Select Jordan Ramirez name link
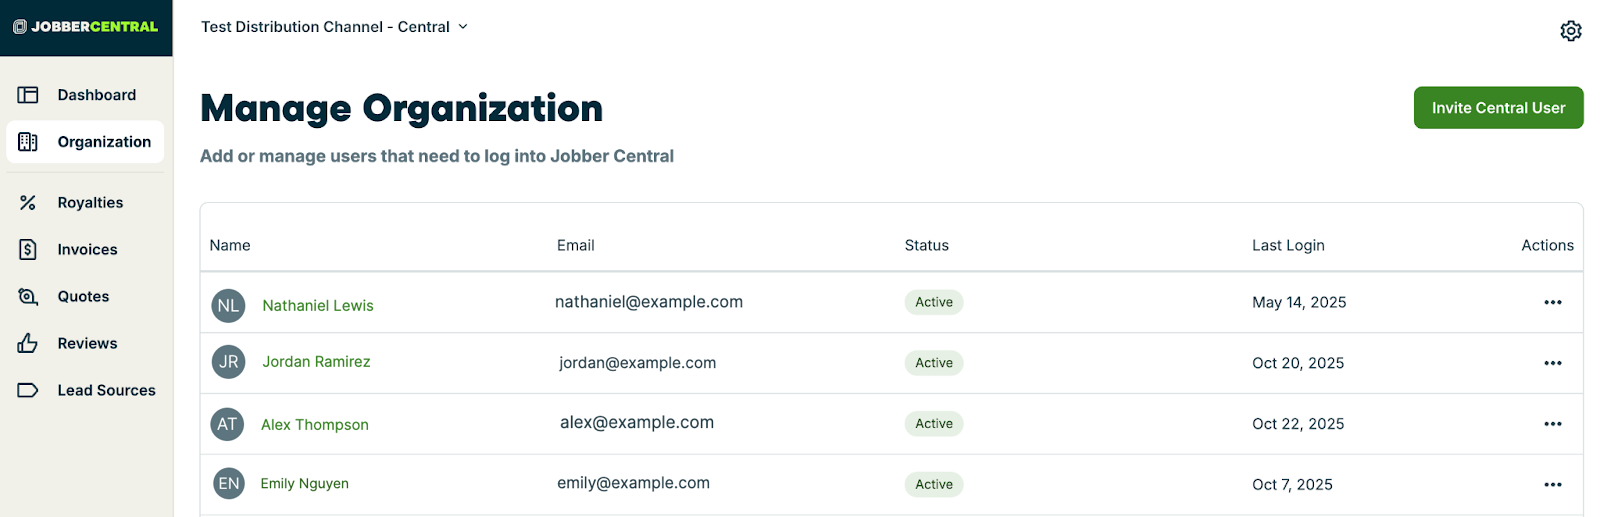The image size is (1600, 517). pyautogui.click(x=316, y=362)
